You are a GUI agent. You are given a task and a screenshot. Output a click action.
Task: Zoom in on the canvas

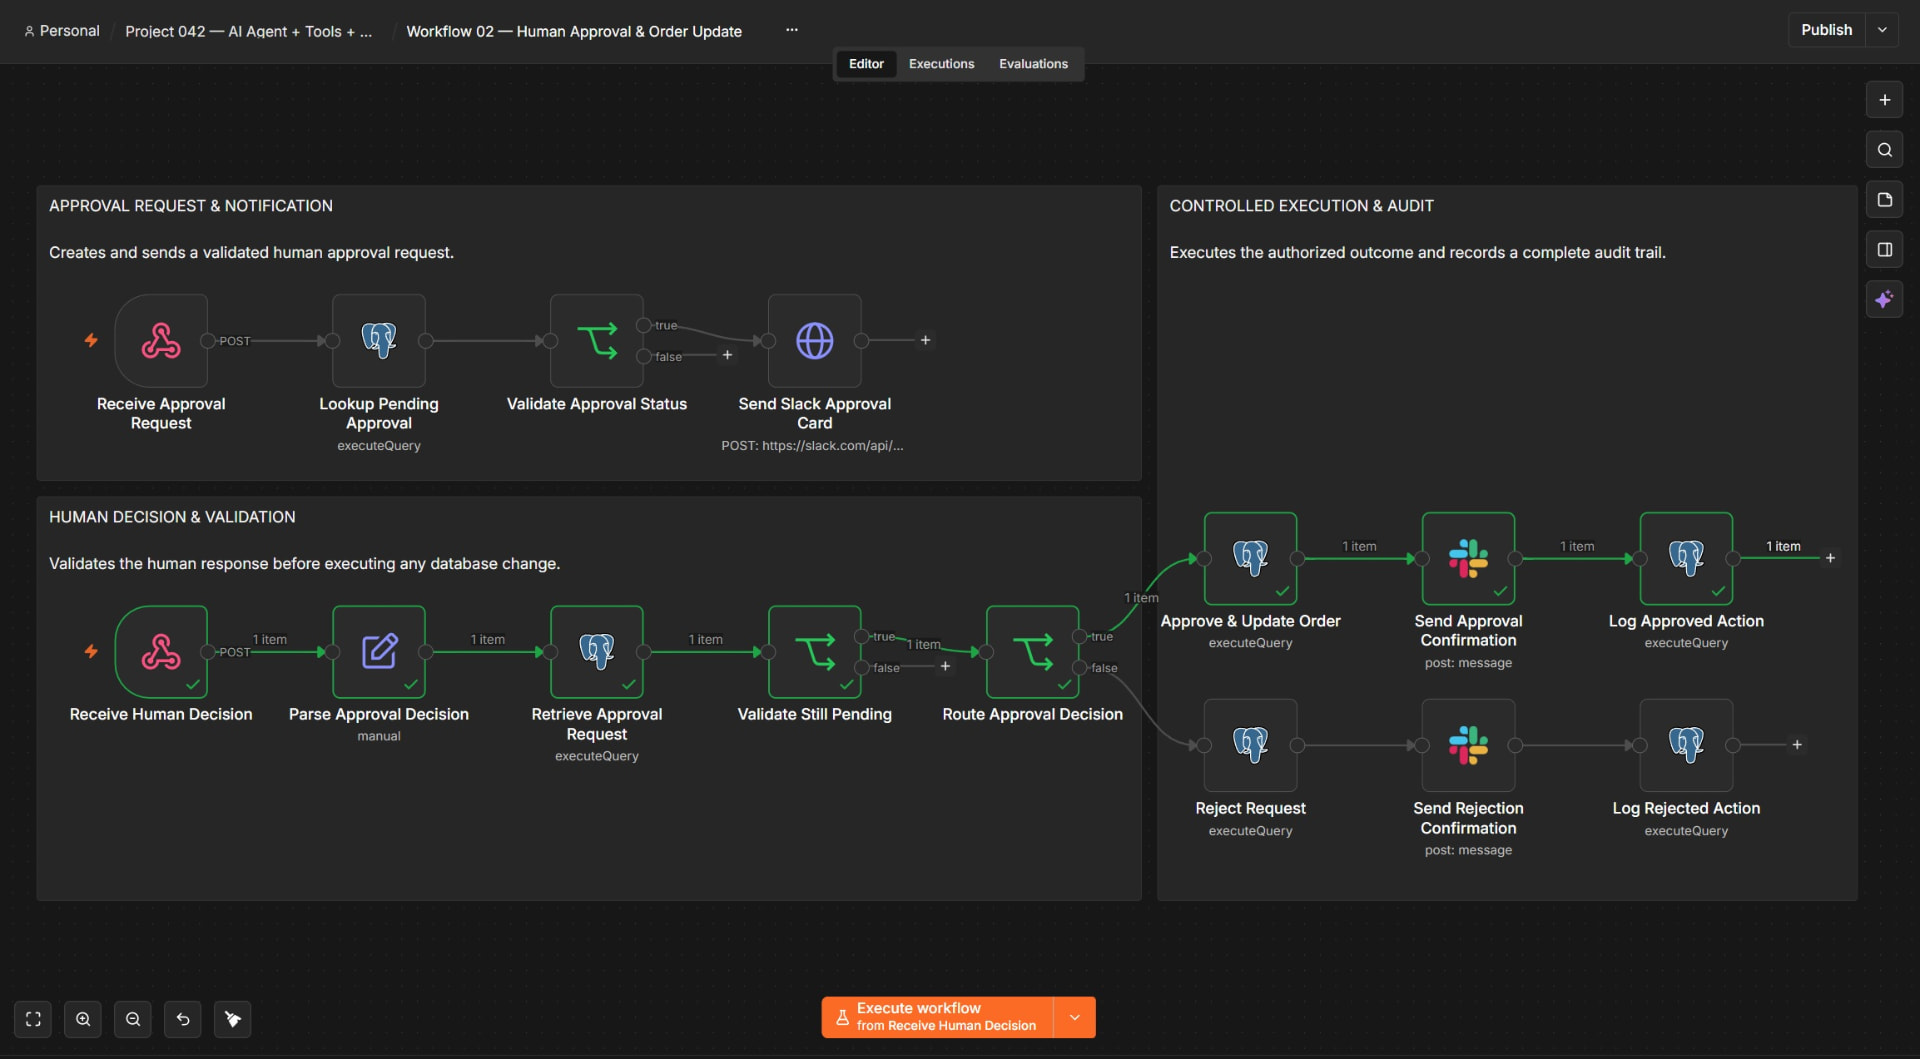click(83, 1019)
